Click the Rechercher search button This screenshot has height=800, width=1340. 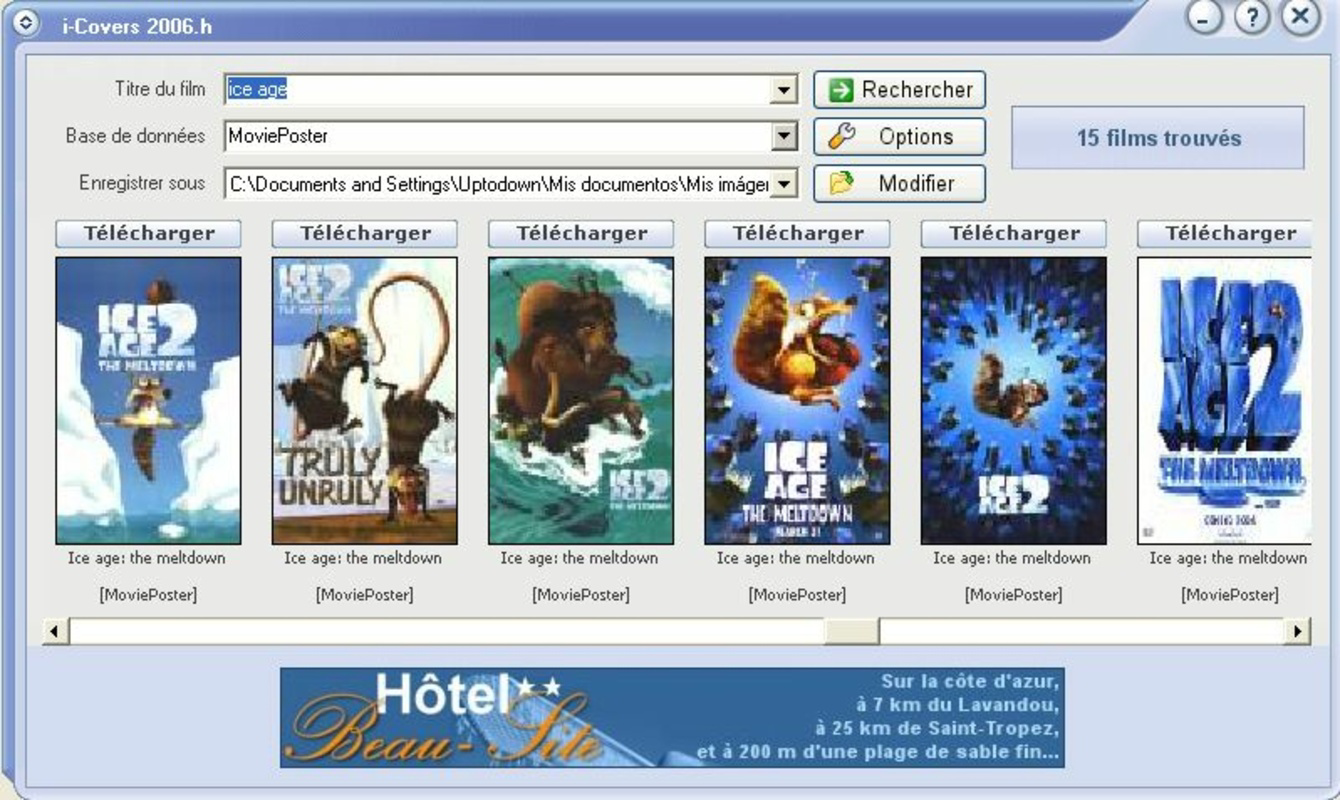pos(899,90)
